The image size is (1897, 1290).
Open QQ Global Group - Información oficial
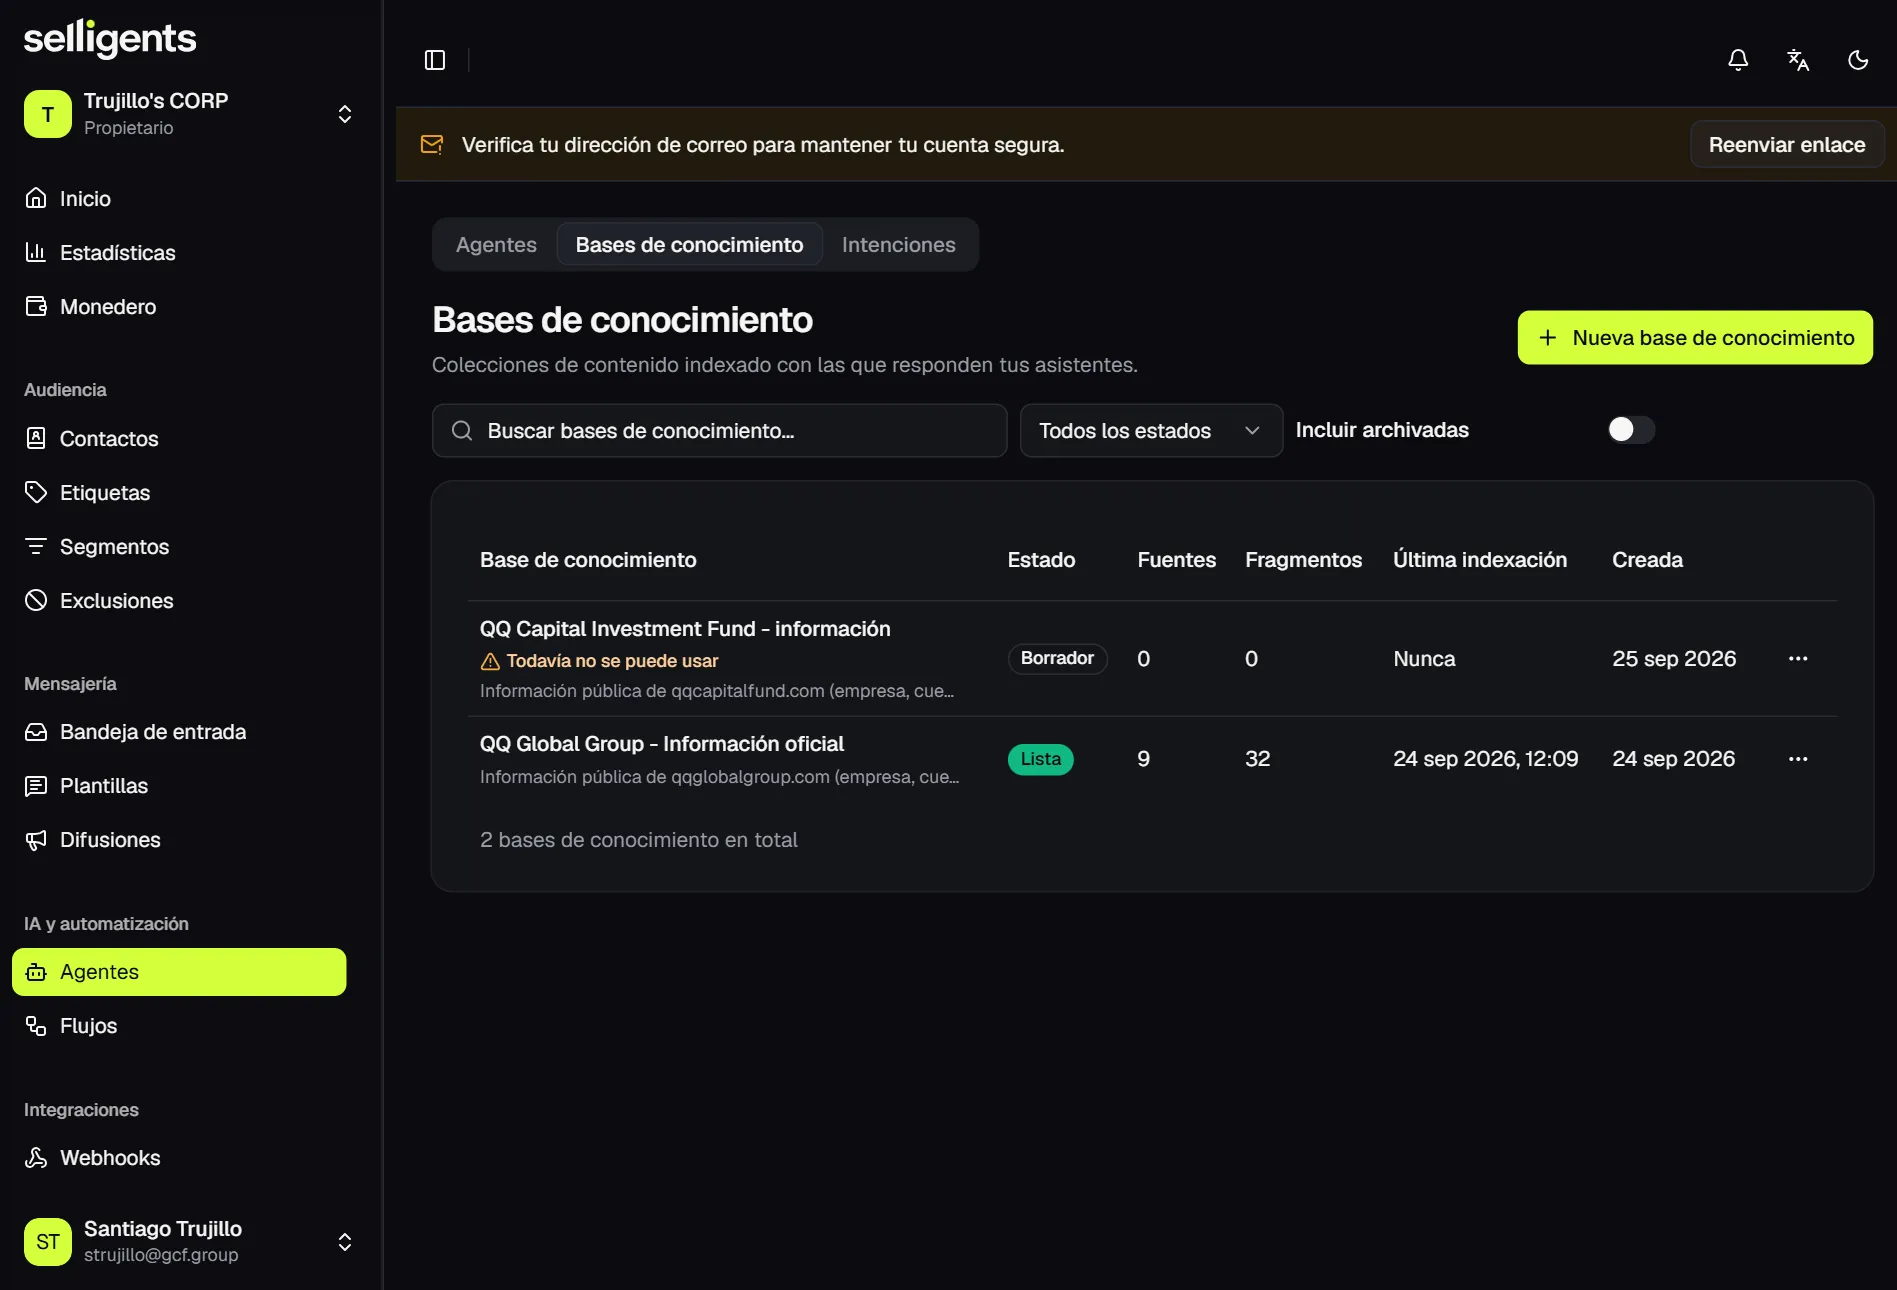(662, 744)
